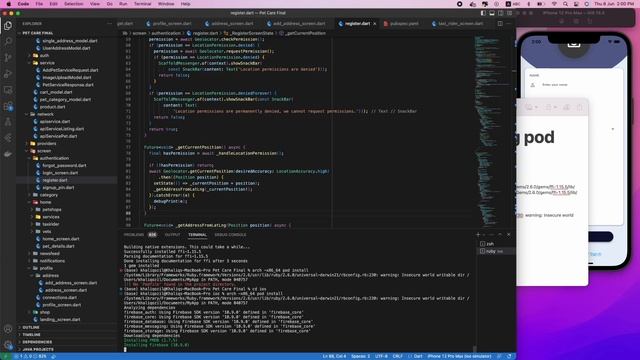Select the zsh terminal instance
Image resolution: width=640 pixels, height=360 pixels.
pos(495,244)
